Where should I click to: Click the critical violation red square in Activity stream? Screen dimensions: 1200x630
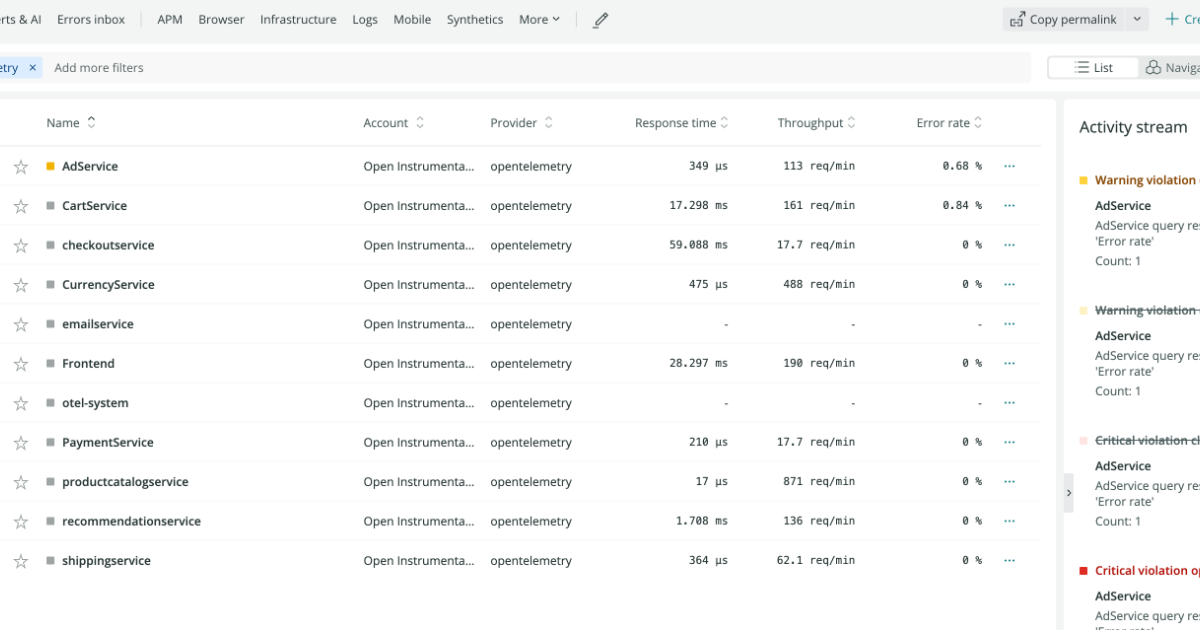pos(1083,570)
